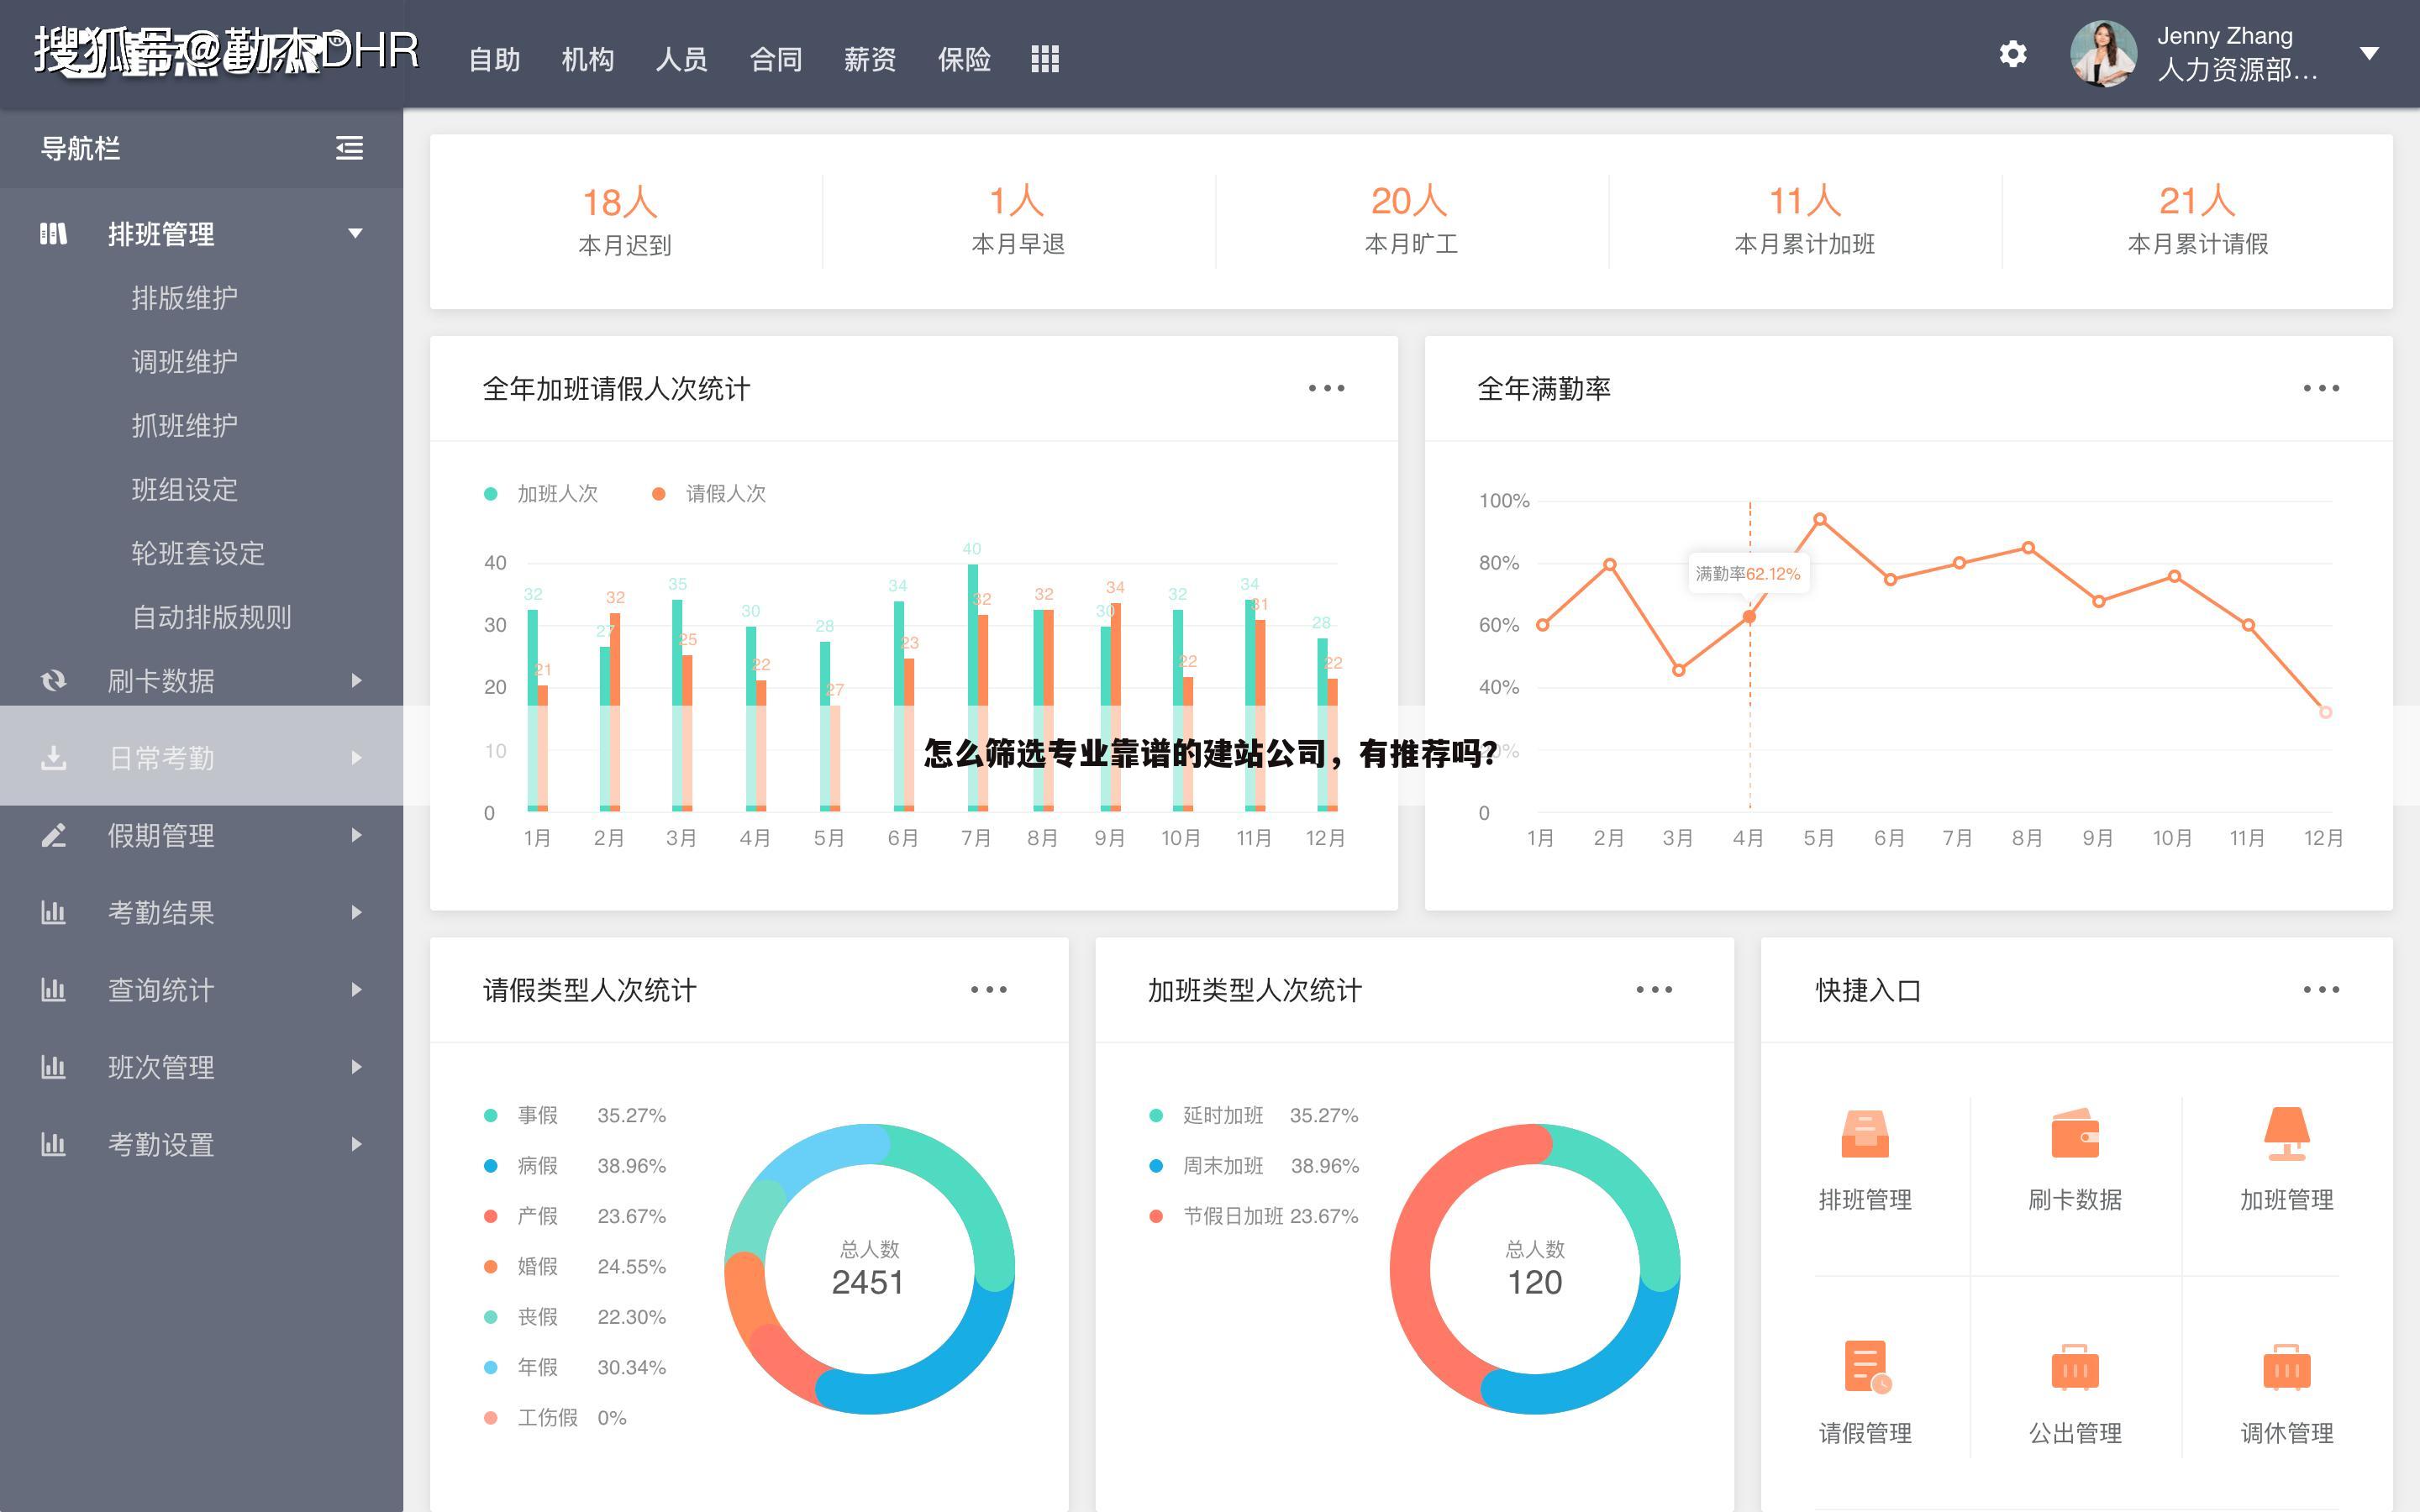
Task: Click the 假期管理 pencil icon in sidebar
Action: 53,835
